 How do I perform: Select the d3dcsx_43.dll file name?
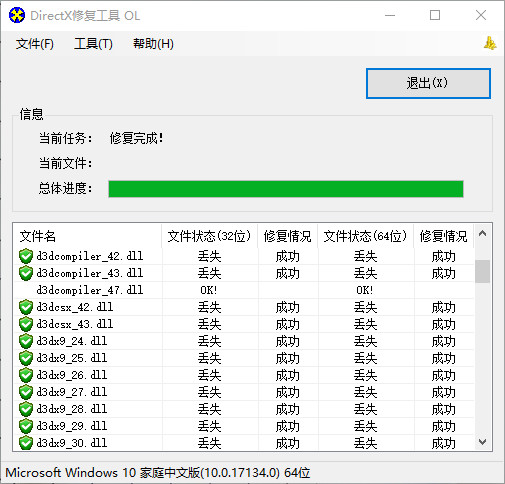click(75, 324)
